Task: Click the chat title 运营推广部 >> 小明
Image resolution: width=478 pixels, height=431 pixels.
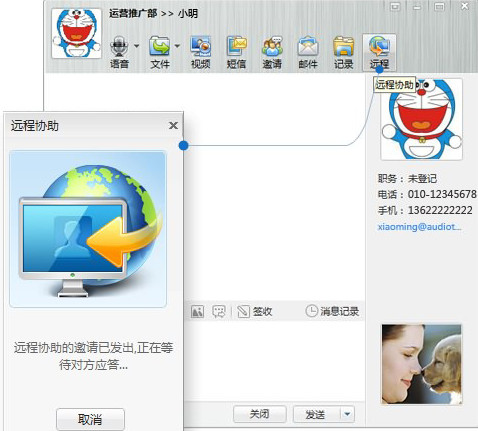Action: click(x=153, y=14)
